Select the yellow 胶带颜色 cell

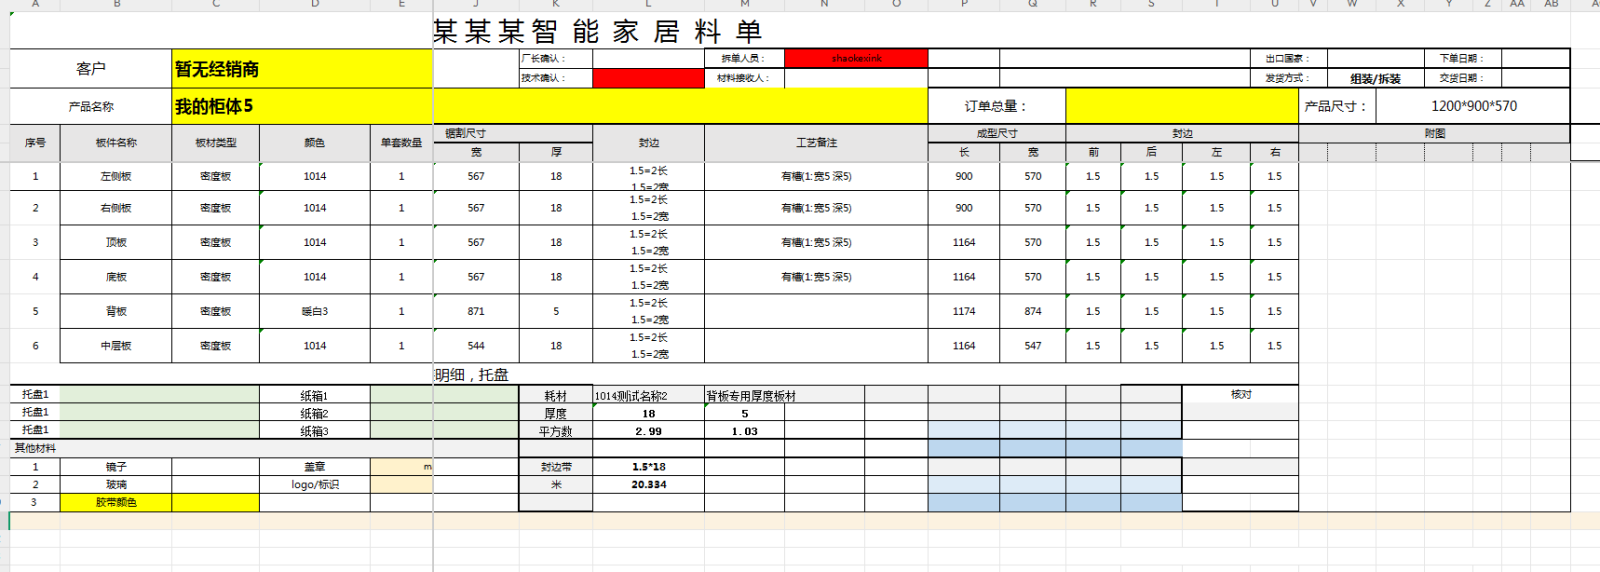point(116,502)
